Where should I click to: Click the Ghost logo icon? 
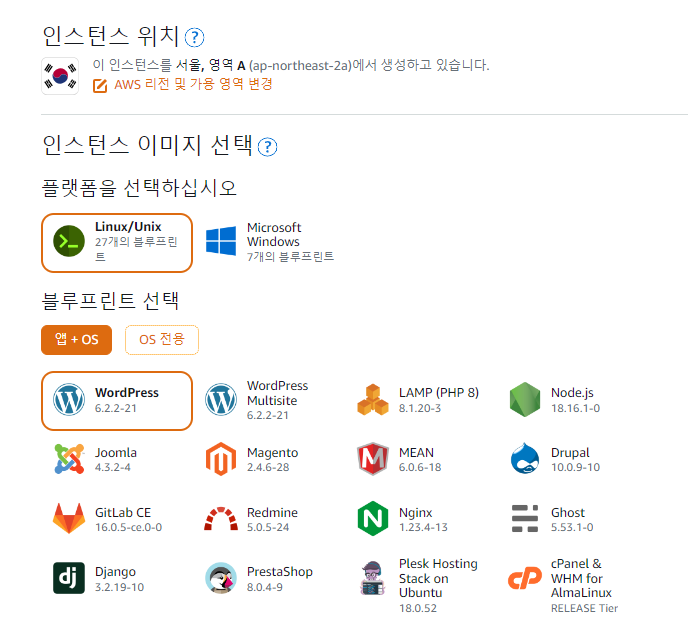pyautogui.click(x=525, y=518)
